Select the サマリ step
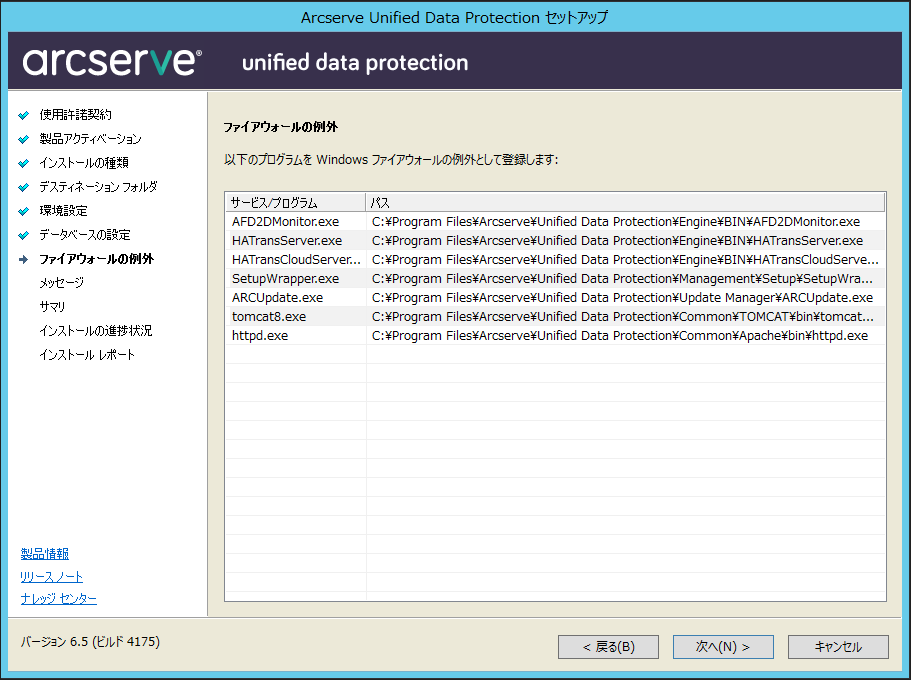This screenshot has height=680, width=911. tap(52, 306)
